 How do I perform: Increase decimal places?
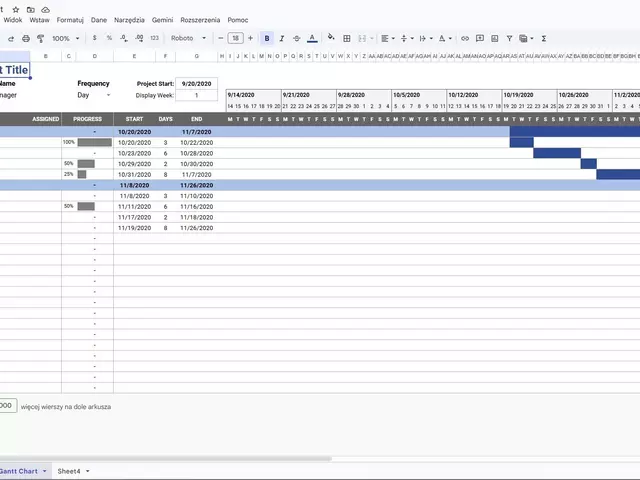[139, 38]
